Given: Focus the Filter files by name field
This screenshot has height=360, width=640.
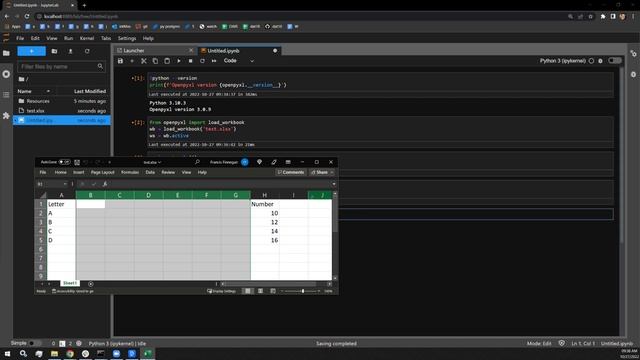Looking at the screenshot, I should pos(61,67).
